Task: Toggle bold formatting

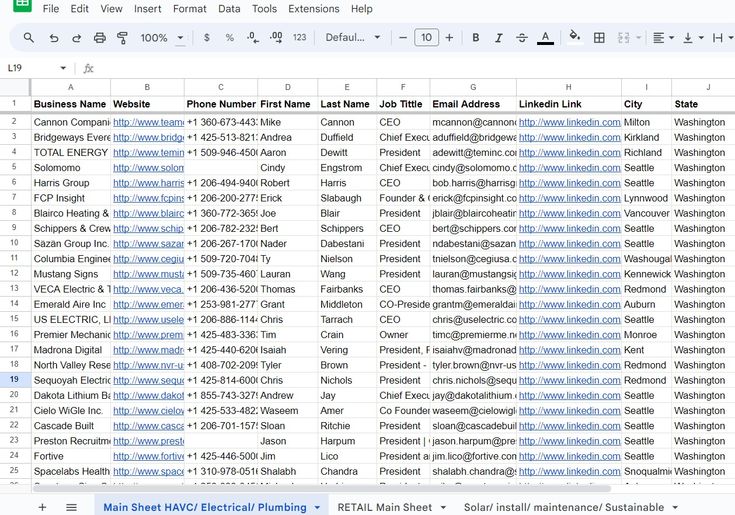Action: pyautogui.click(x=475, y=37)
